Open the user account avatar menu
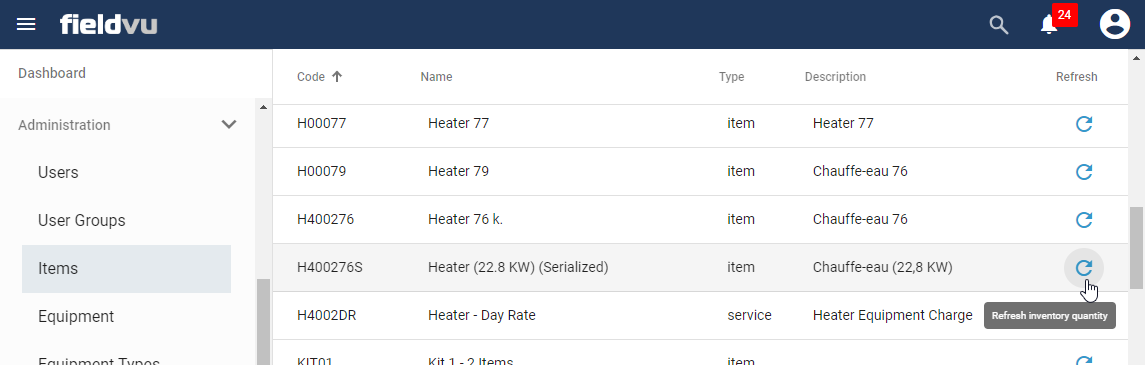The image size is (1145, 365). [1114, 25]
